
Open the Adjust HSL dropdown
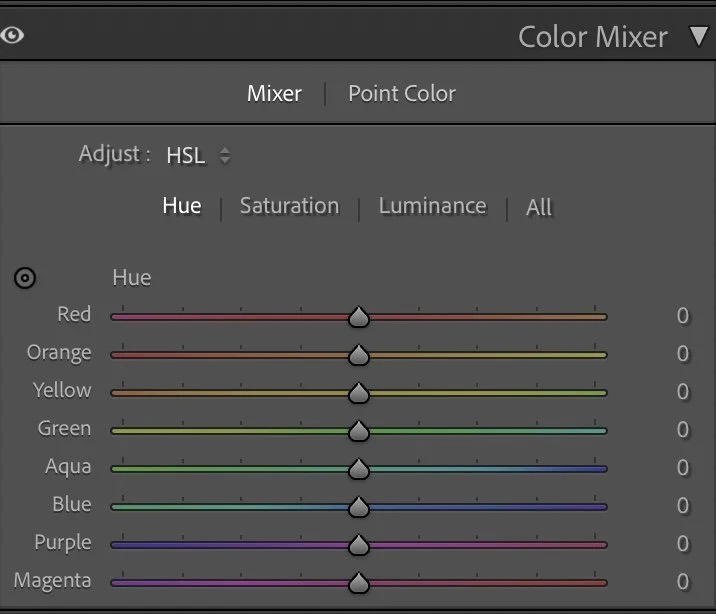tap(198, 155)
